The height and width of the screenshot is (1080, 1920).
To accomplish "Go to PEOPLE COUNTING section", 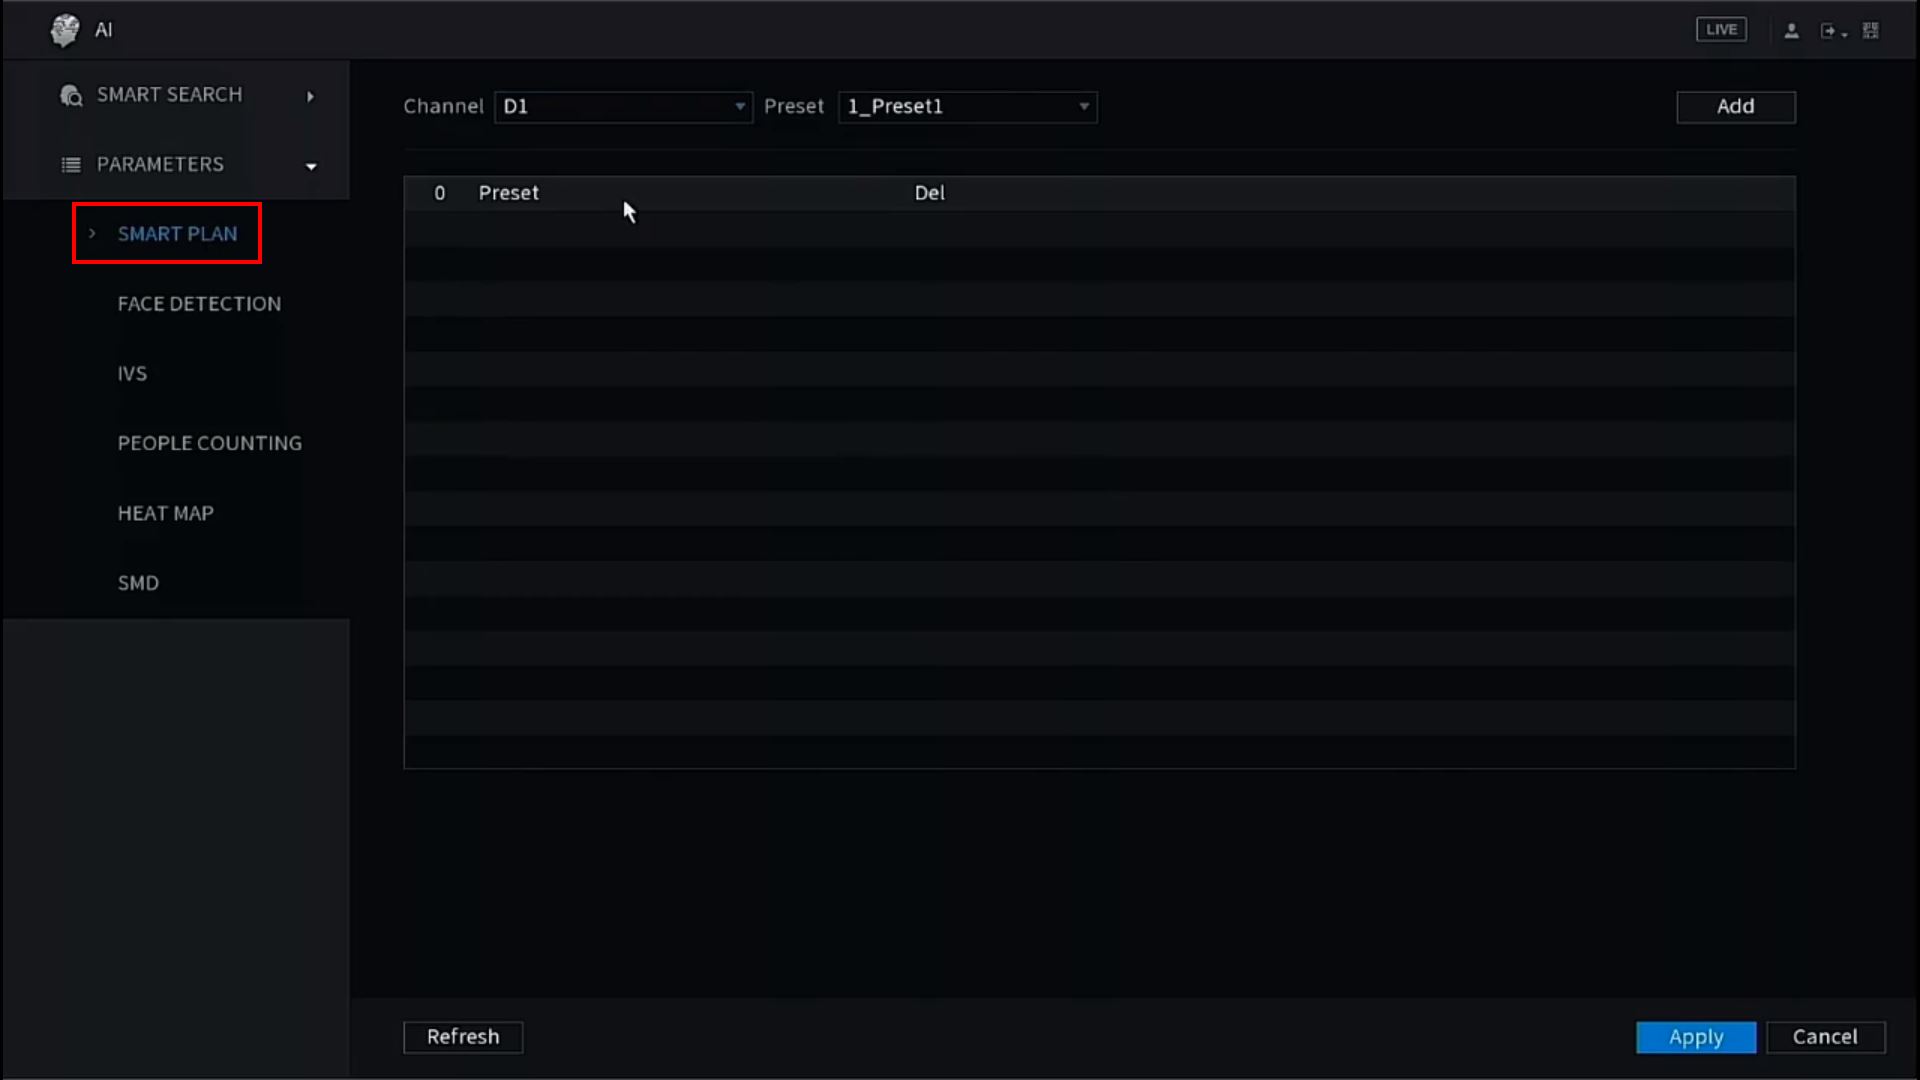I will point(209,443).
